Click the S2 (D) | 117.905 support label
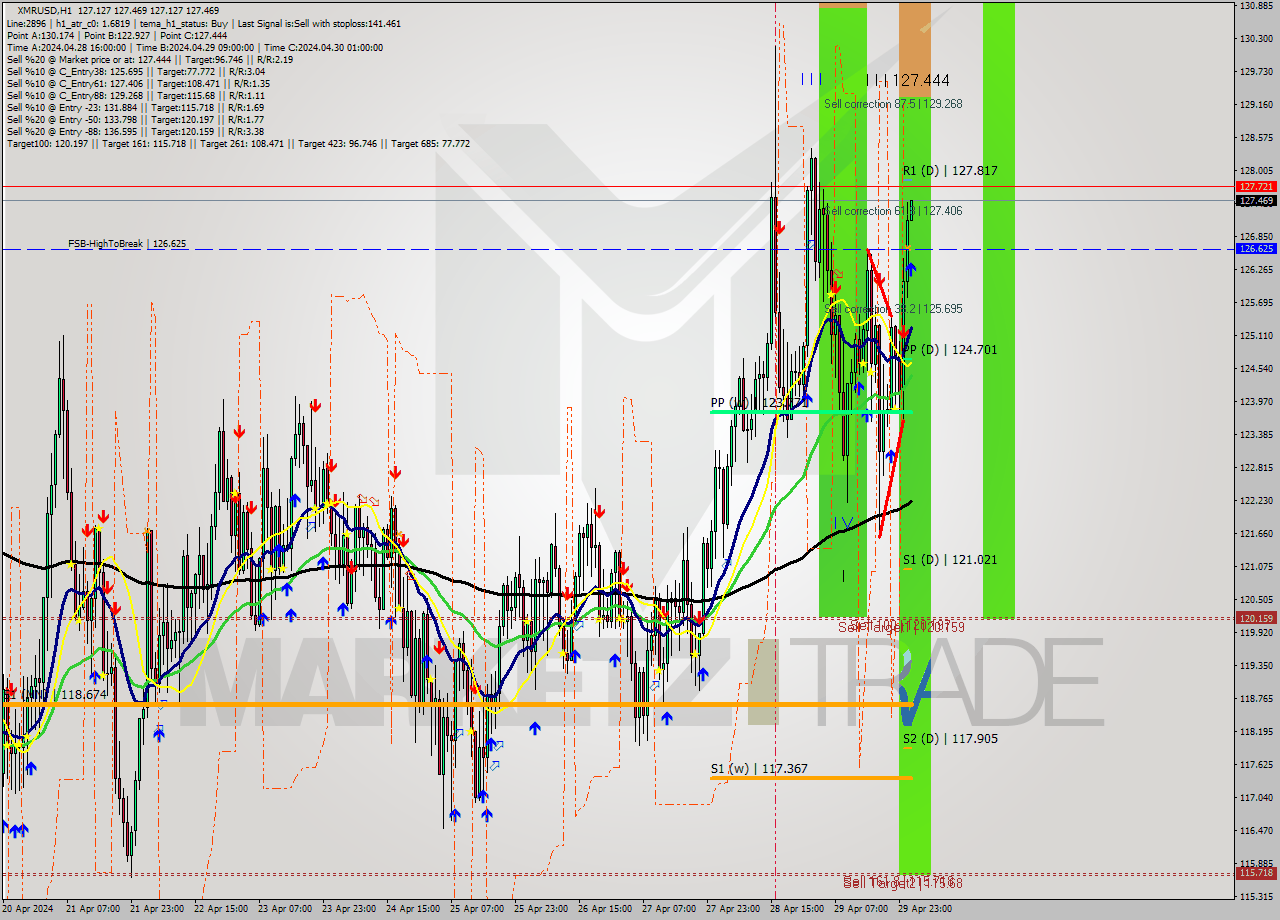The width and height of the screenshot is (1280, 920). click(x=950, y=739)
